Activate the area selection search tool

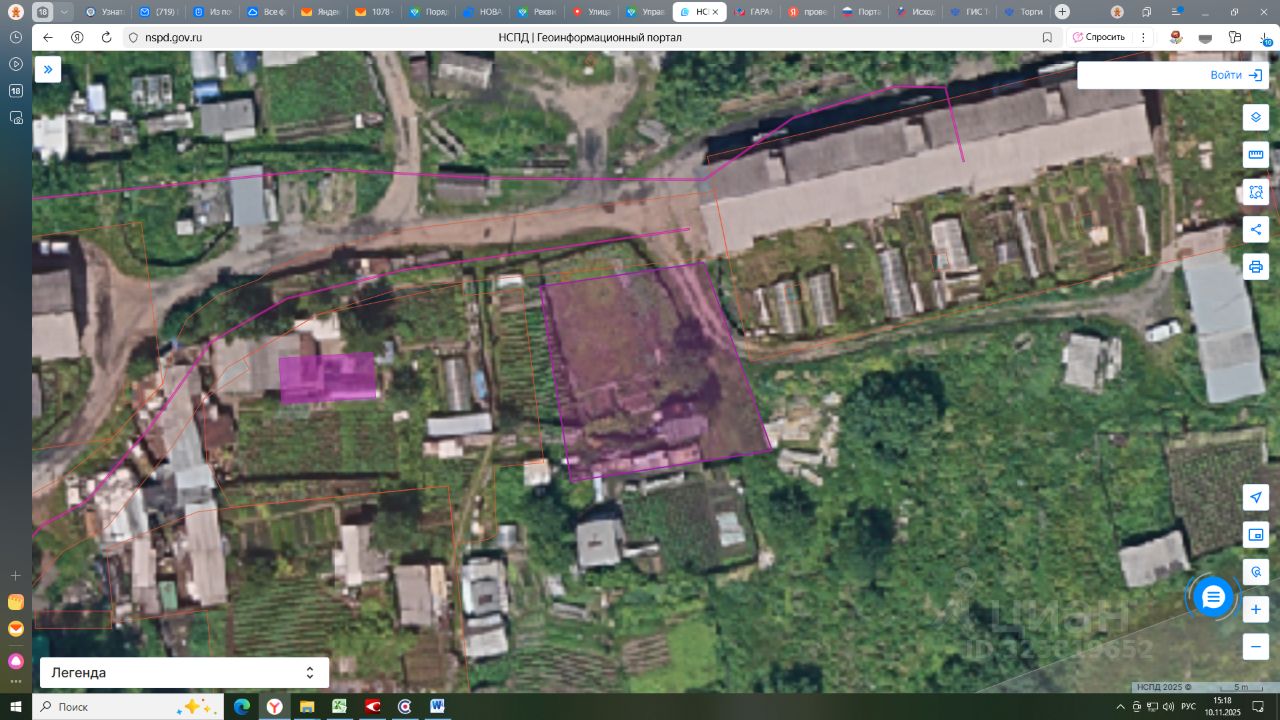click(1256, 192)
